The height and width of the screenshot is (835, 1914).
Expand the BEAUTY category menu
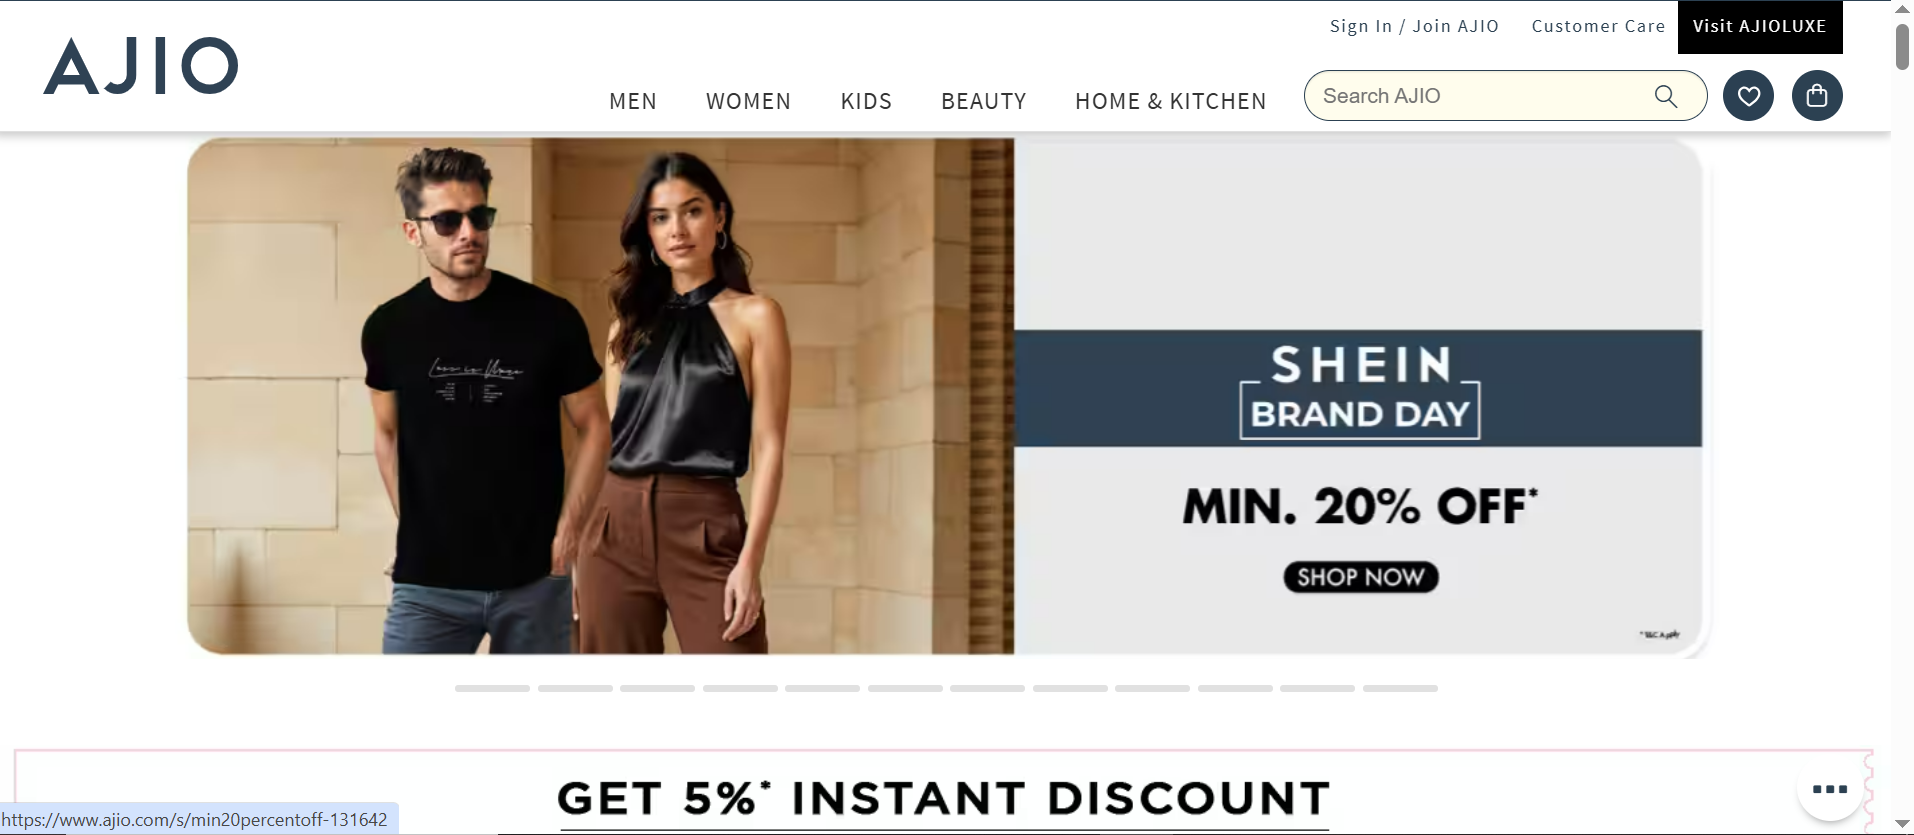pyautogui.click(x=984, y=101)
